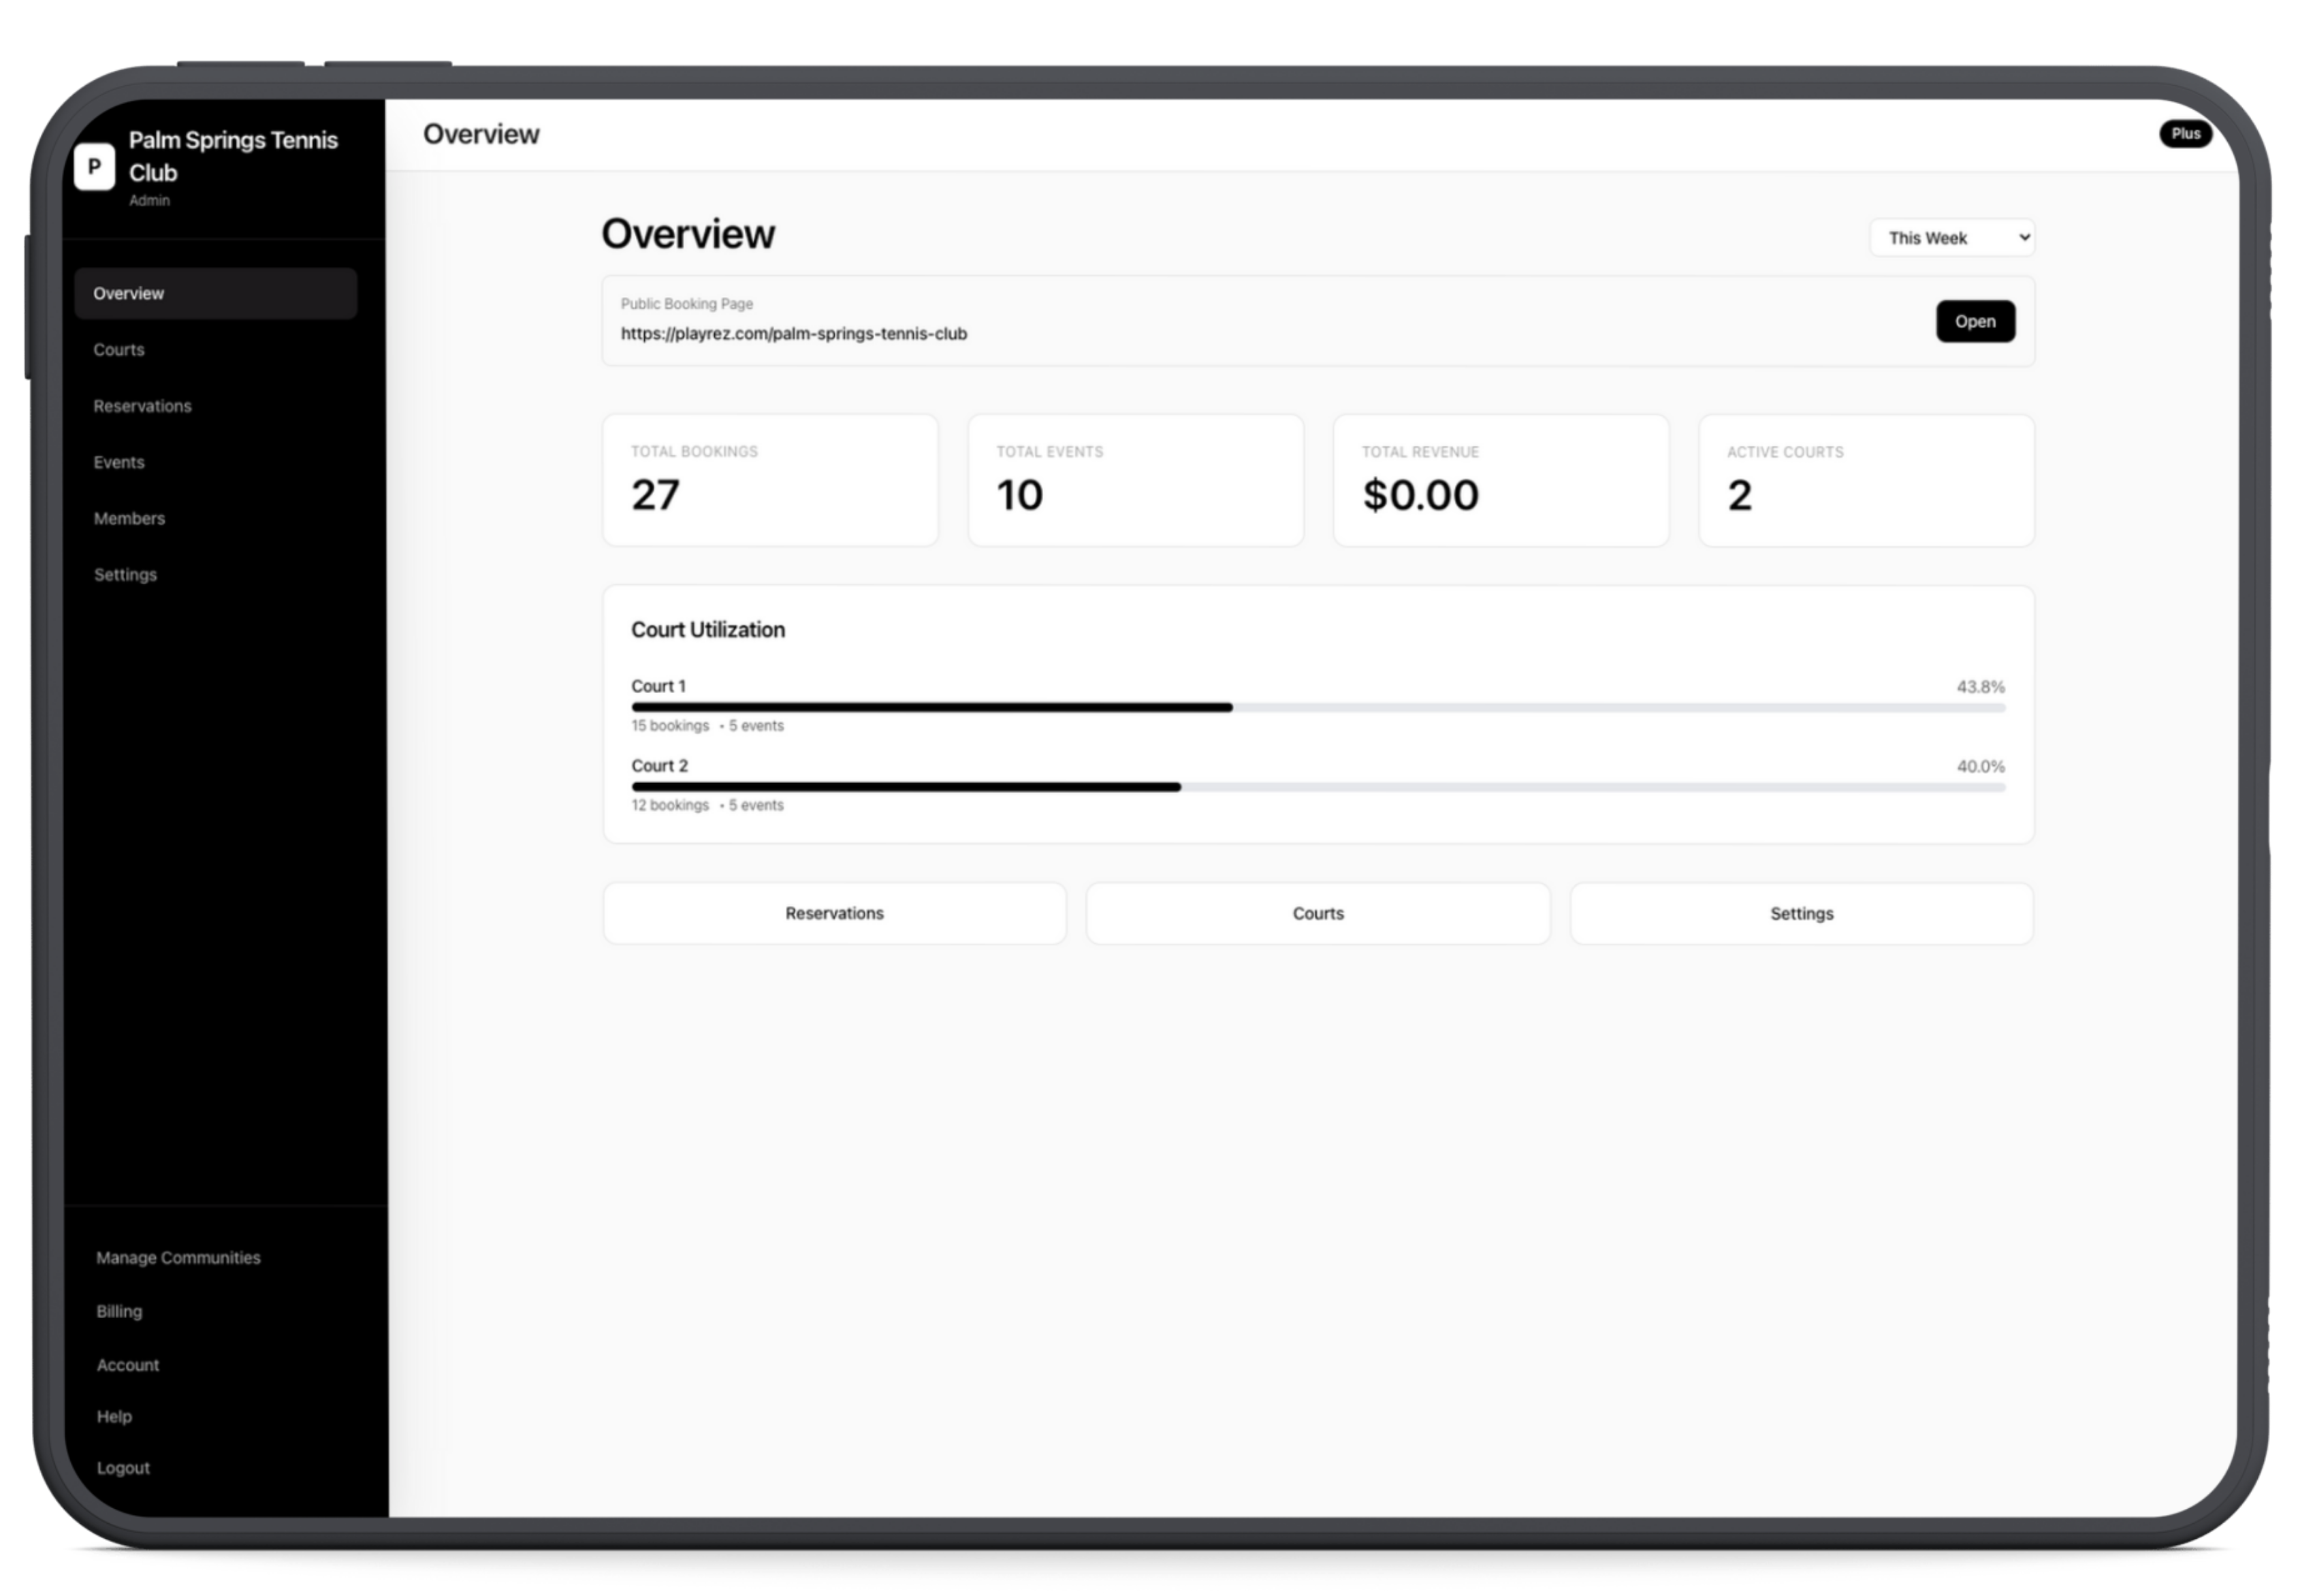Screen dimensions: 2298x1596
Task: Click Open next to the public booking URL
Action: (1975, 321)
